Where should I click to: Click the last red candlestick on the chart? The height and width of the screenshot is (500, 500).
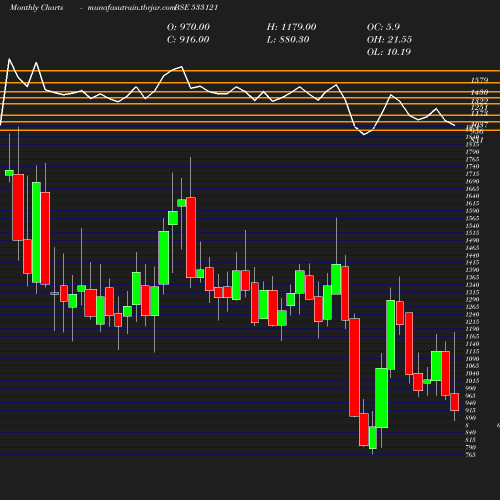pos(454,402)
